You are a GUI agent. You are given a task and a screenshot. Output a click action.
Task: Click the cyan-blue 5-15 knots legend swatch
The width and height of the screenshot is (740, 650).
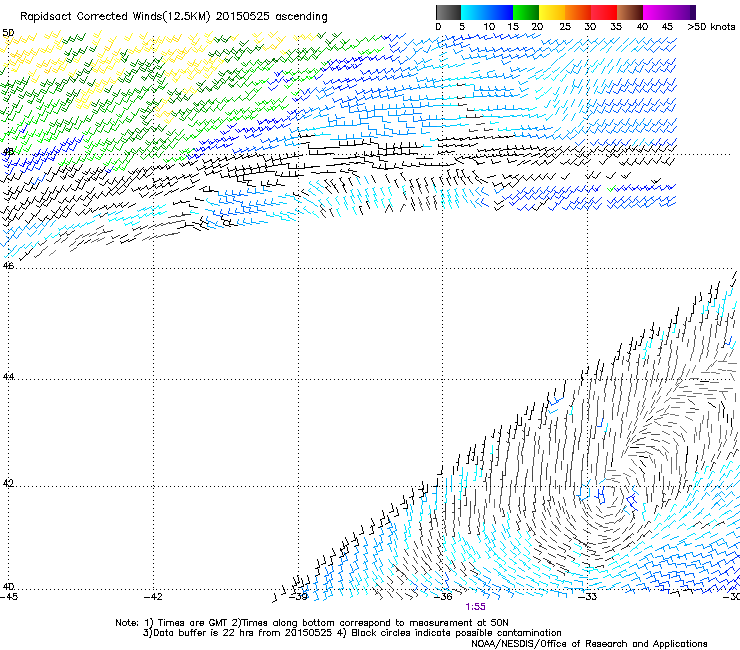click(x=487, y=12)
